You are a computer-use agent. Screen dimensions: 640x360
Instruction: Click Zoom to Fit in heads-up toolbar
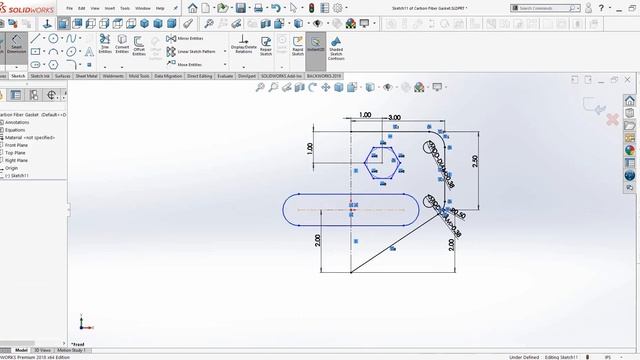[260, 87]
